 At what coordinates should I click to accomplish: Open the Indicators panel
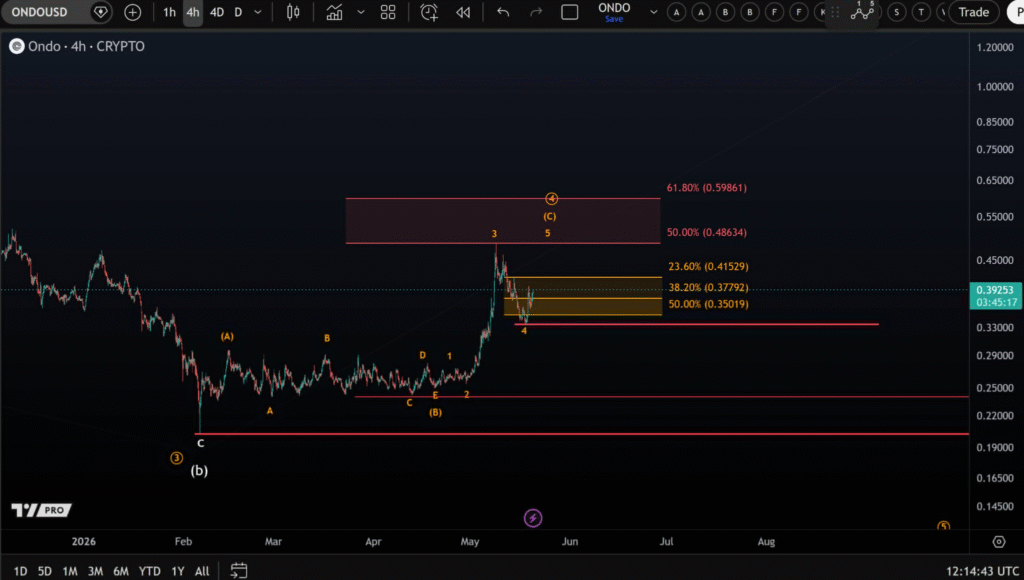(x=334, y=12)
